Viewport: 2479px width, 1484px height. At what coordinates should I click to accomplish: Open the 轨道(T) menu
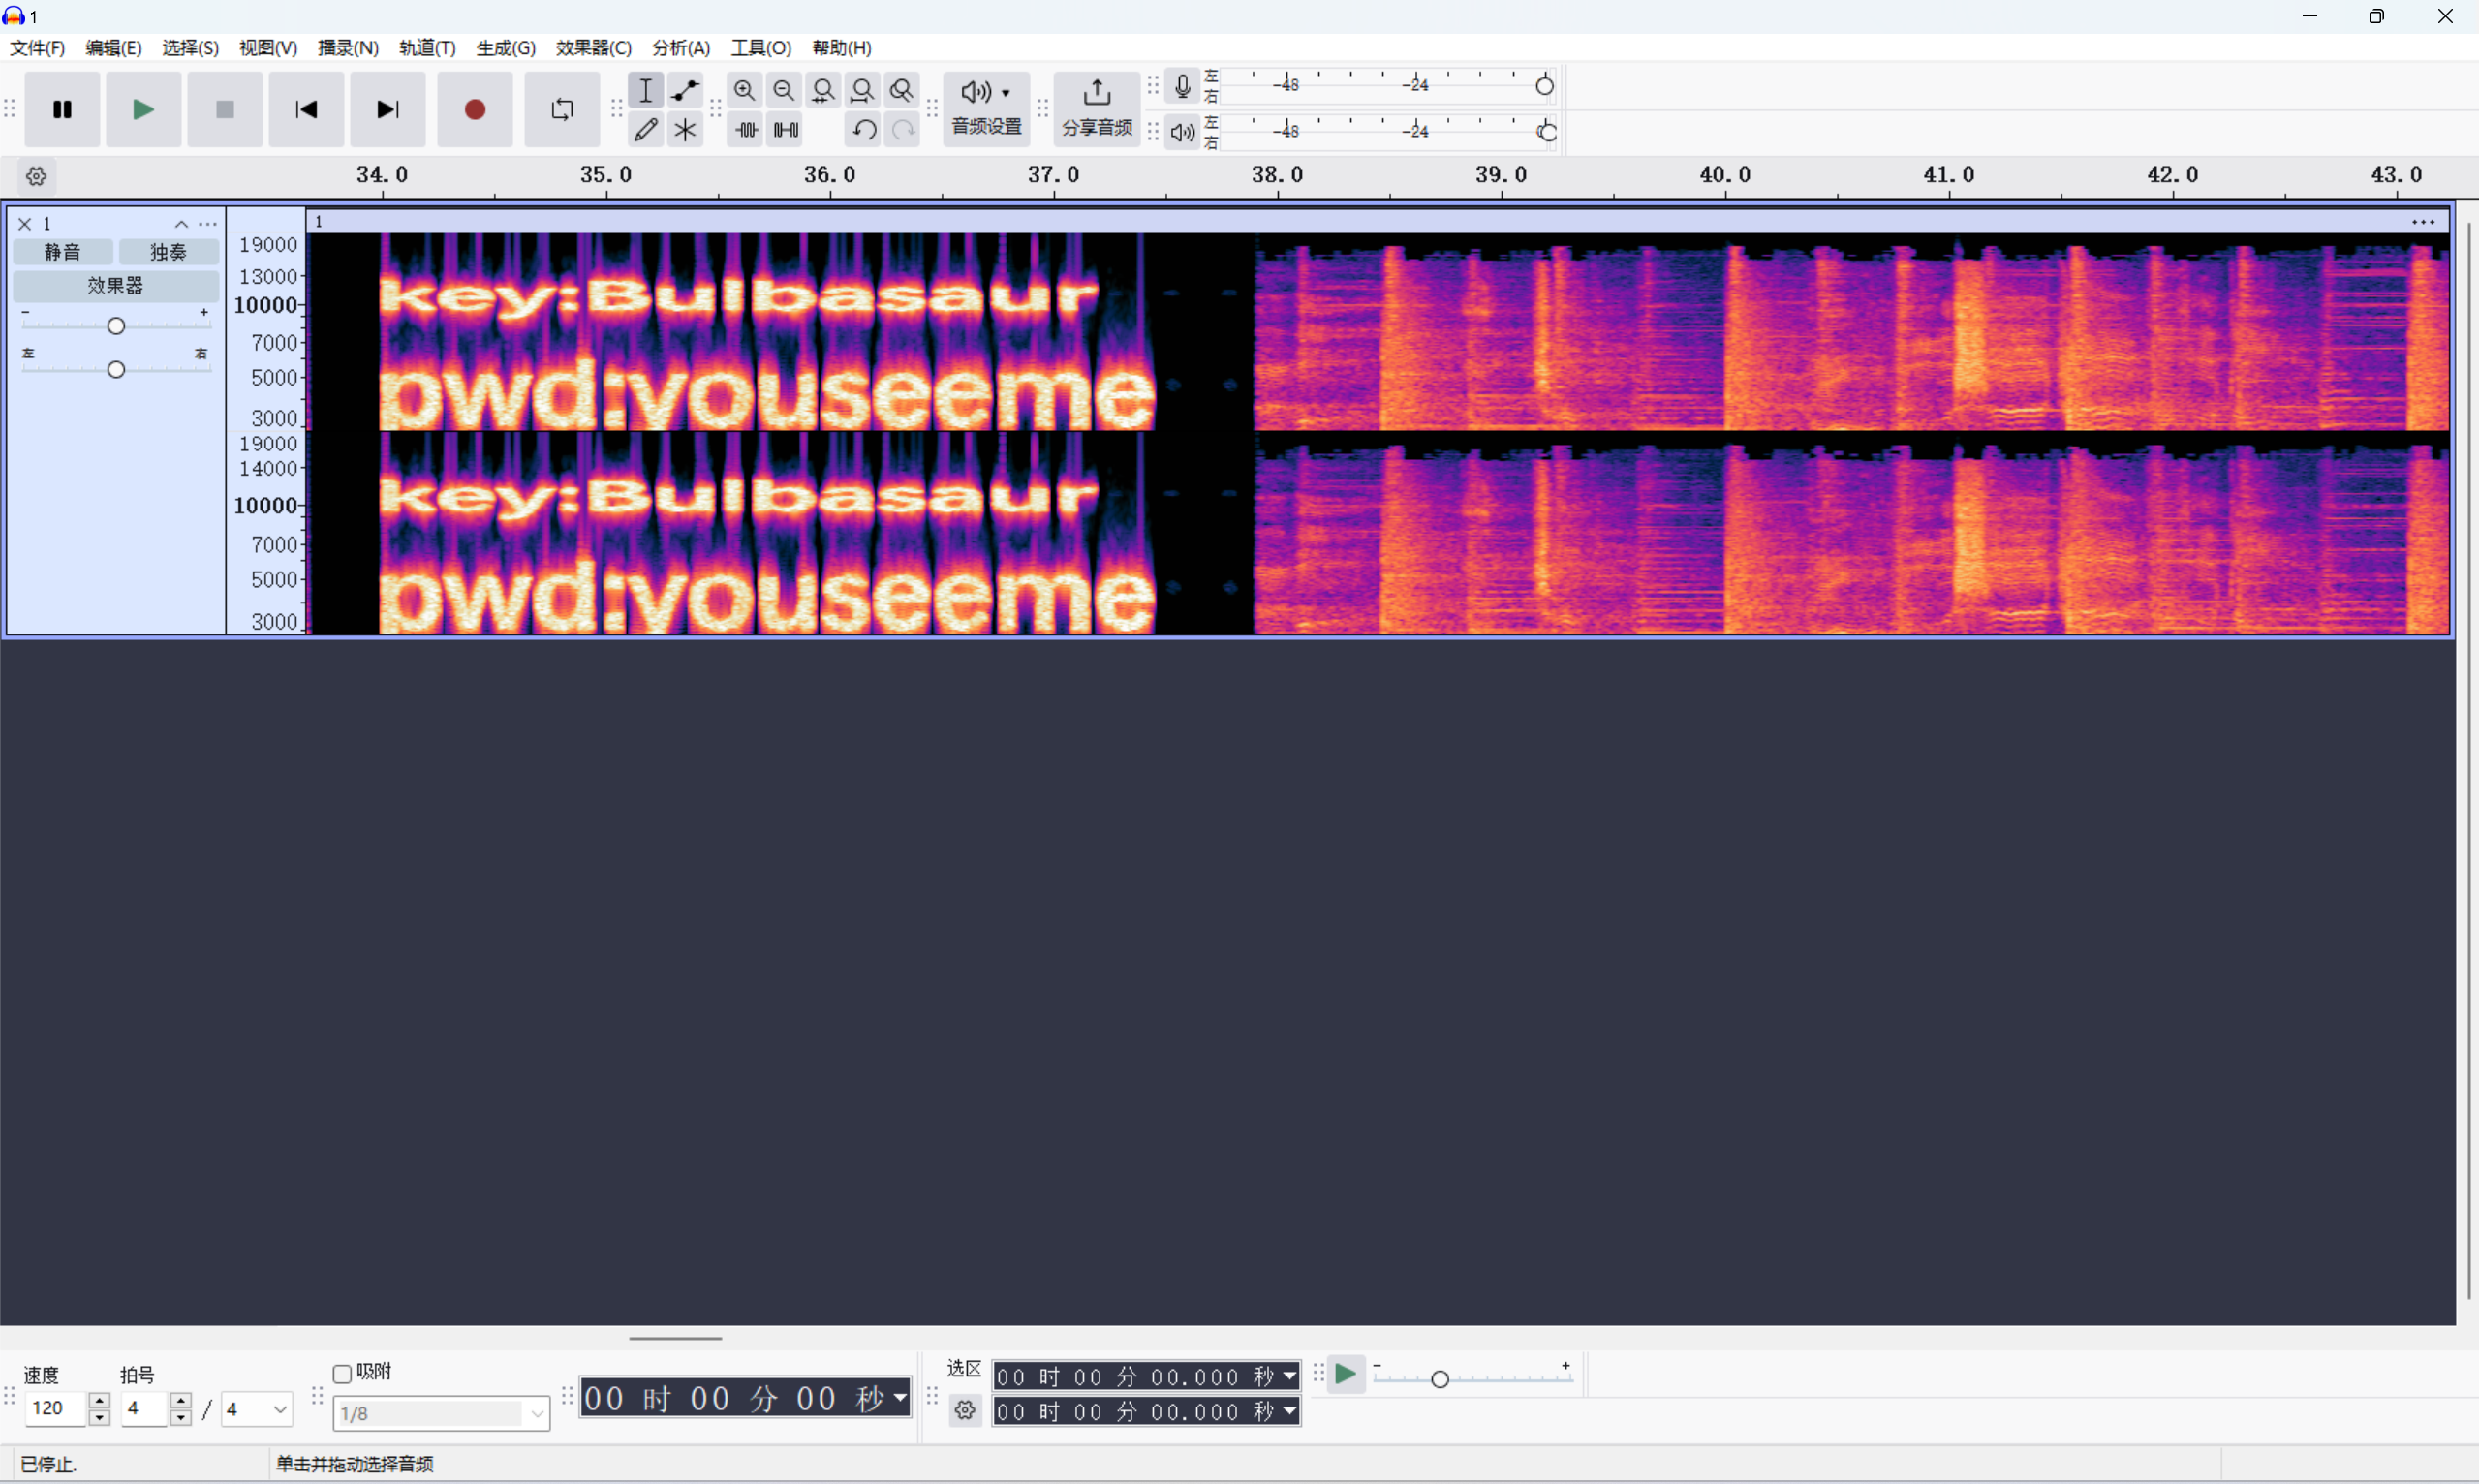point(427,48)
